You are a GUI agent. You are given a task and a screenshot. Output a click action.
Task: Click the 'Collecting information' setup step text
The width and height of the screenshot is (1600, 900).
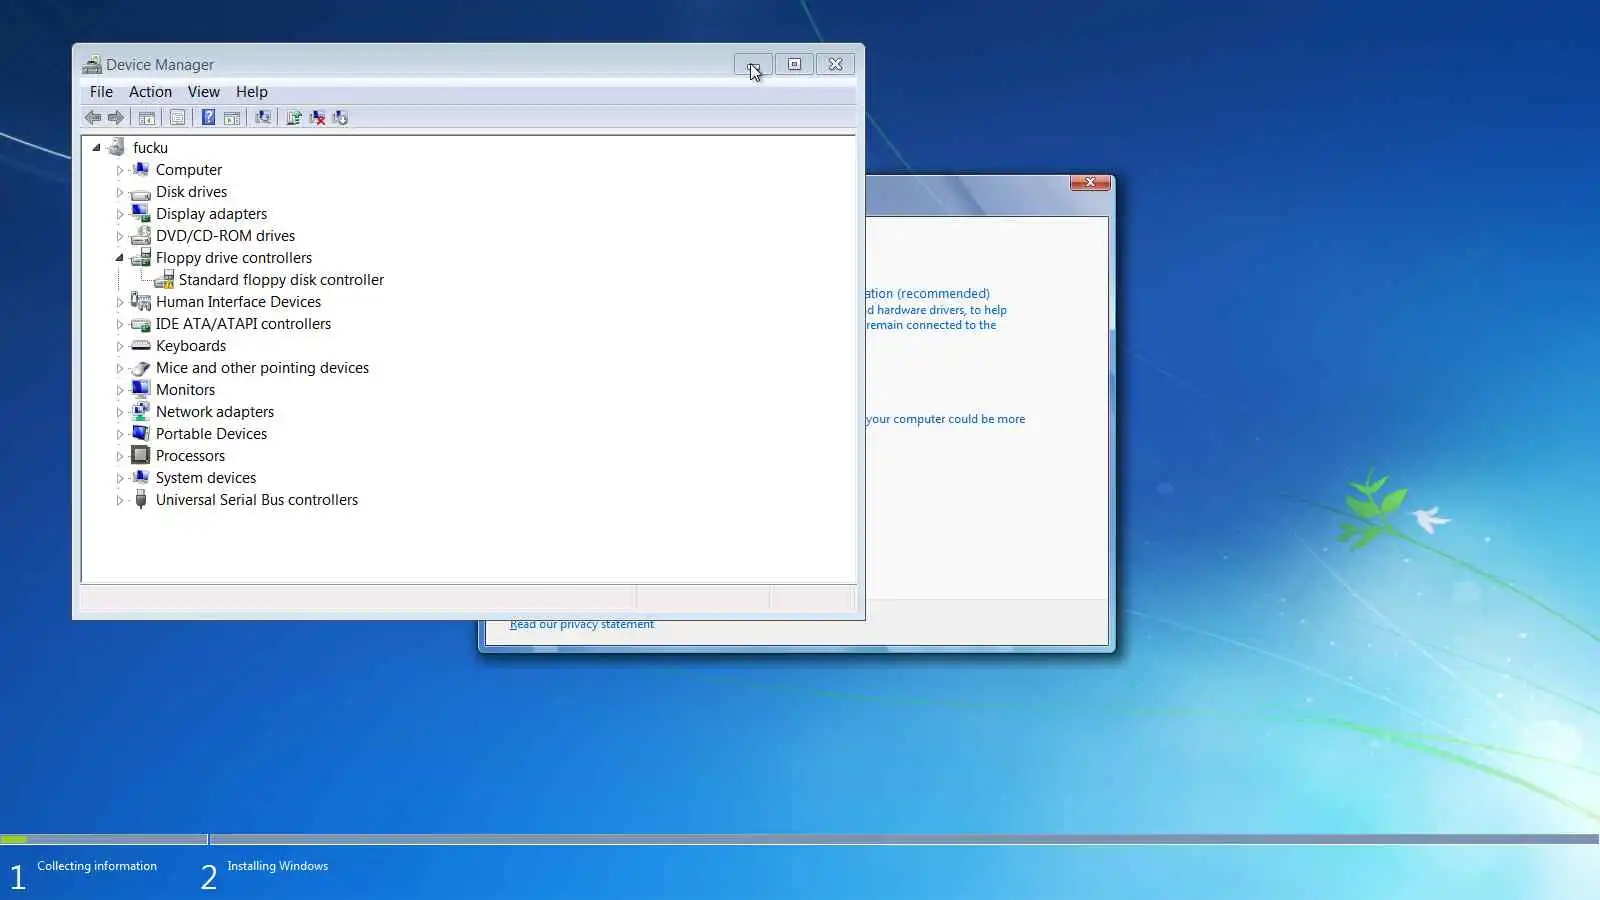(x=97, y=866)
